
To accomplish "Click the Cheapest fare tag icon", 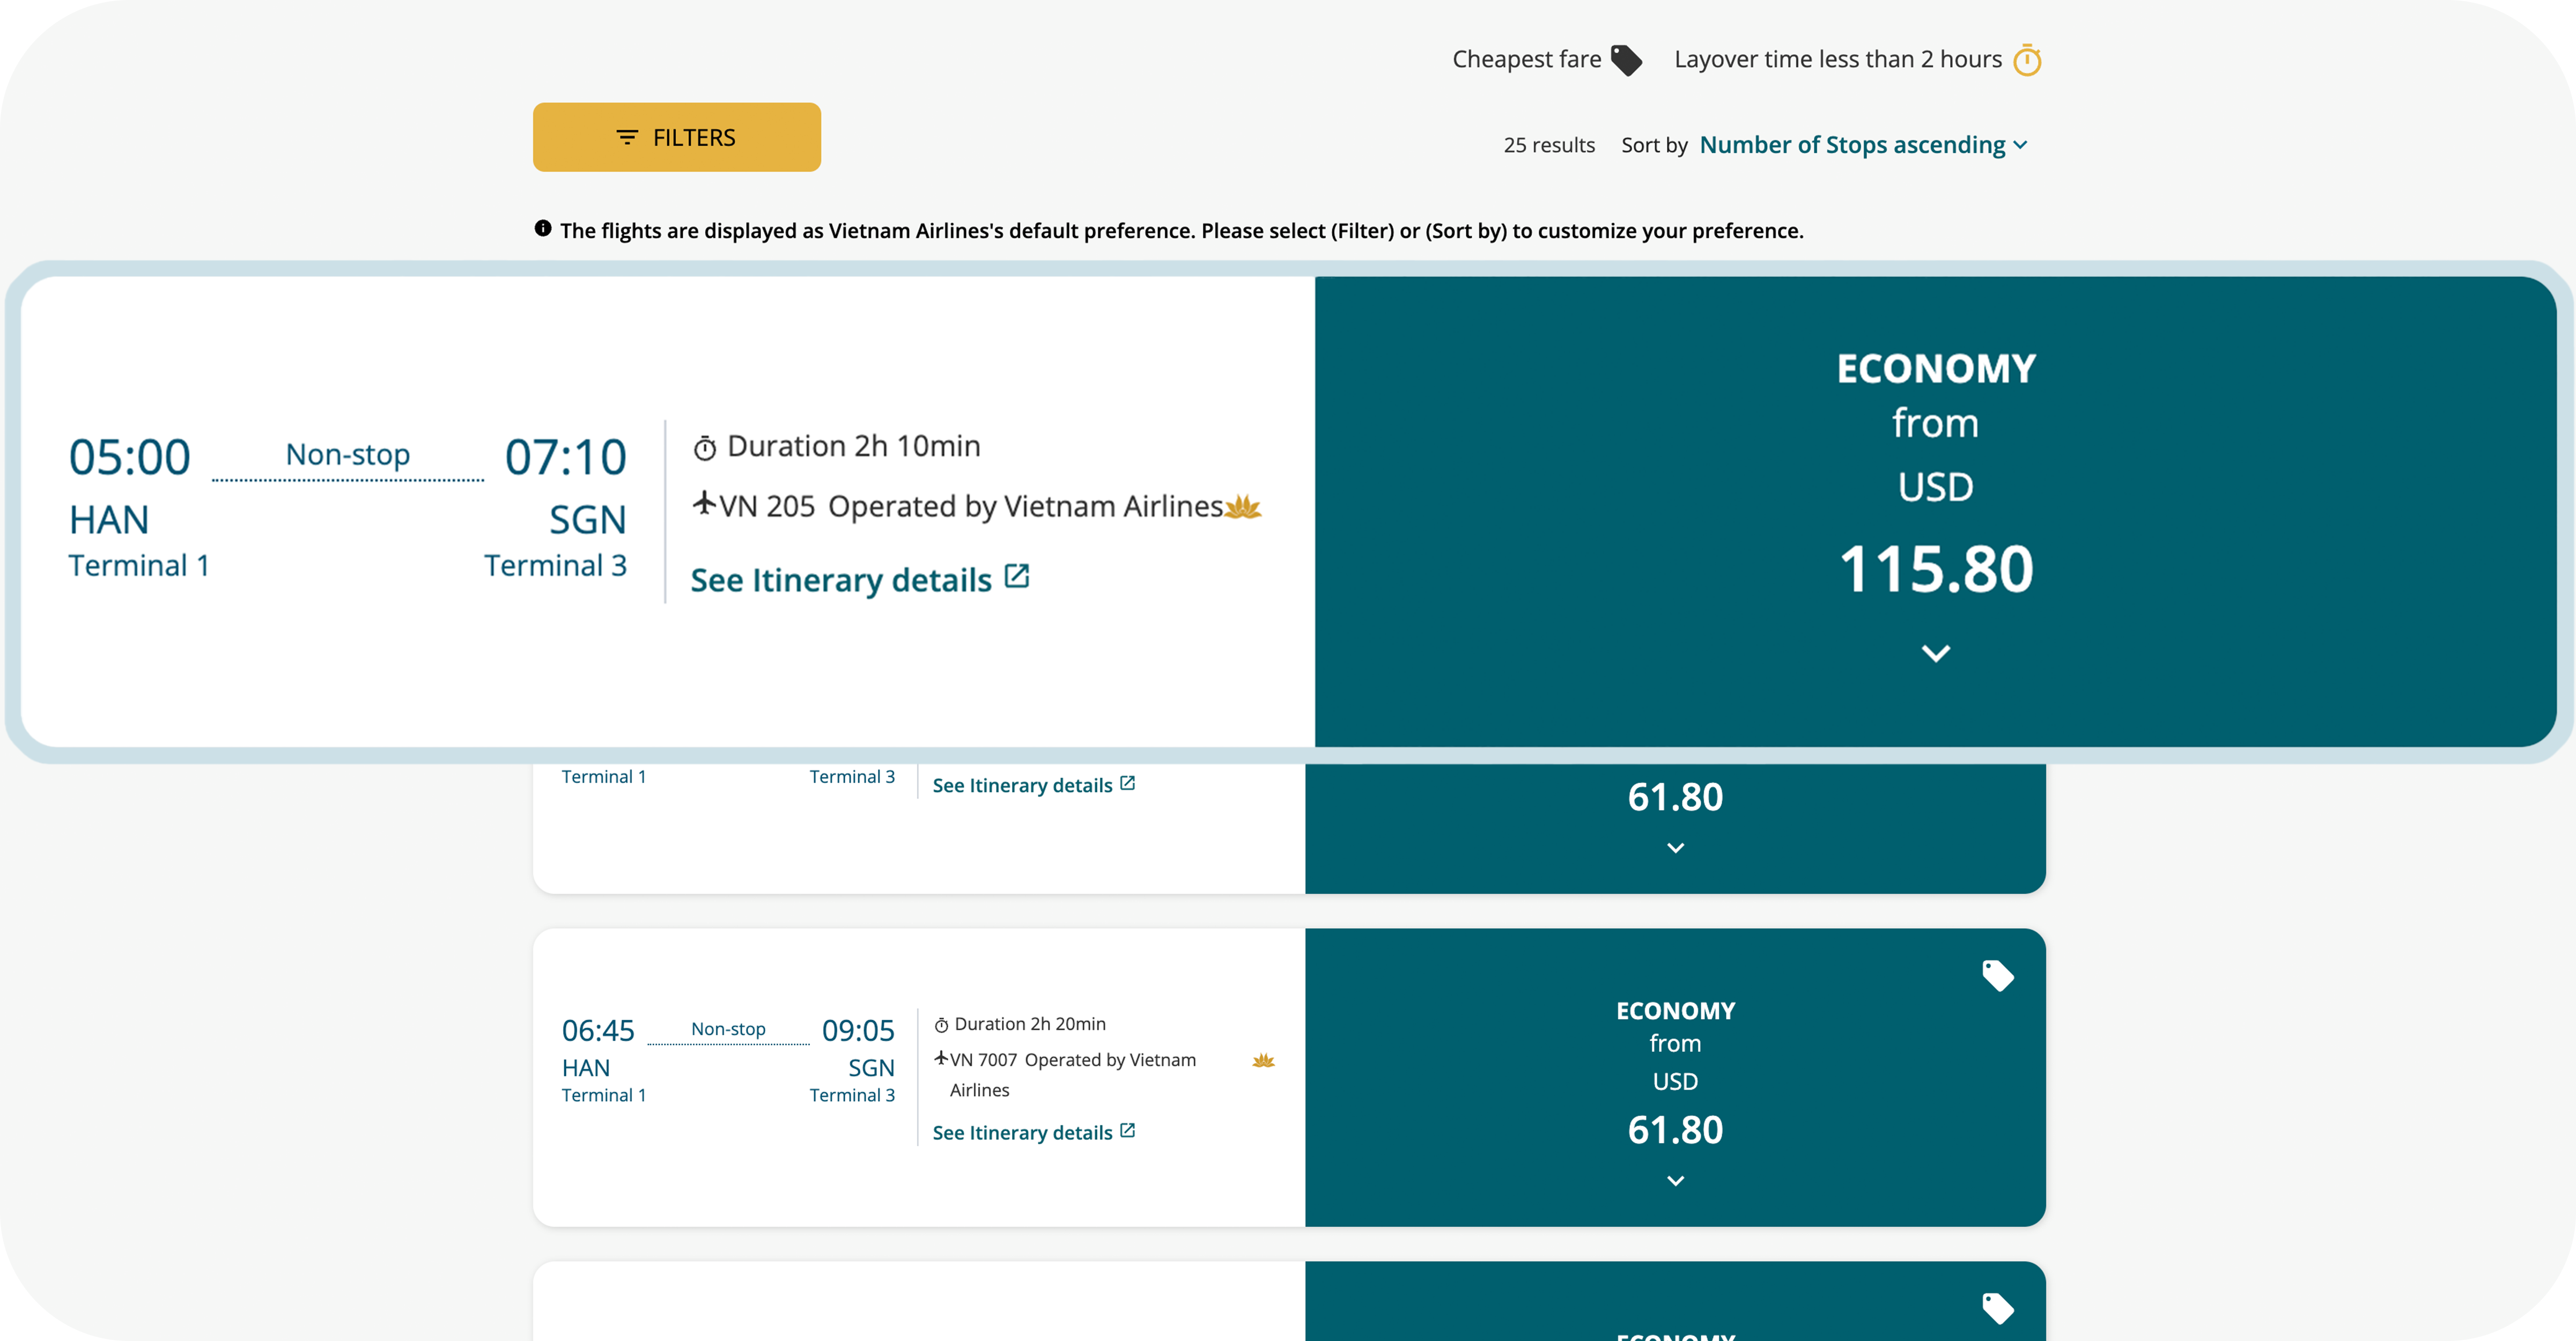I will [1626, 60].
